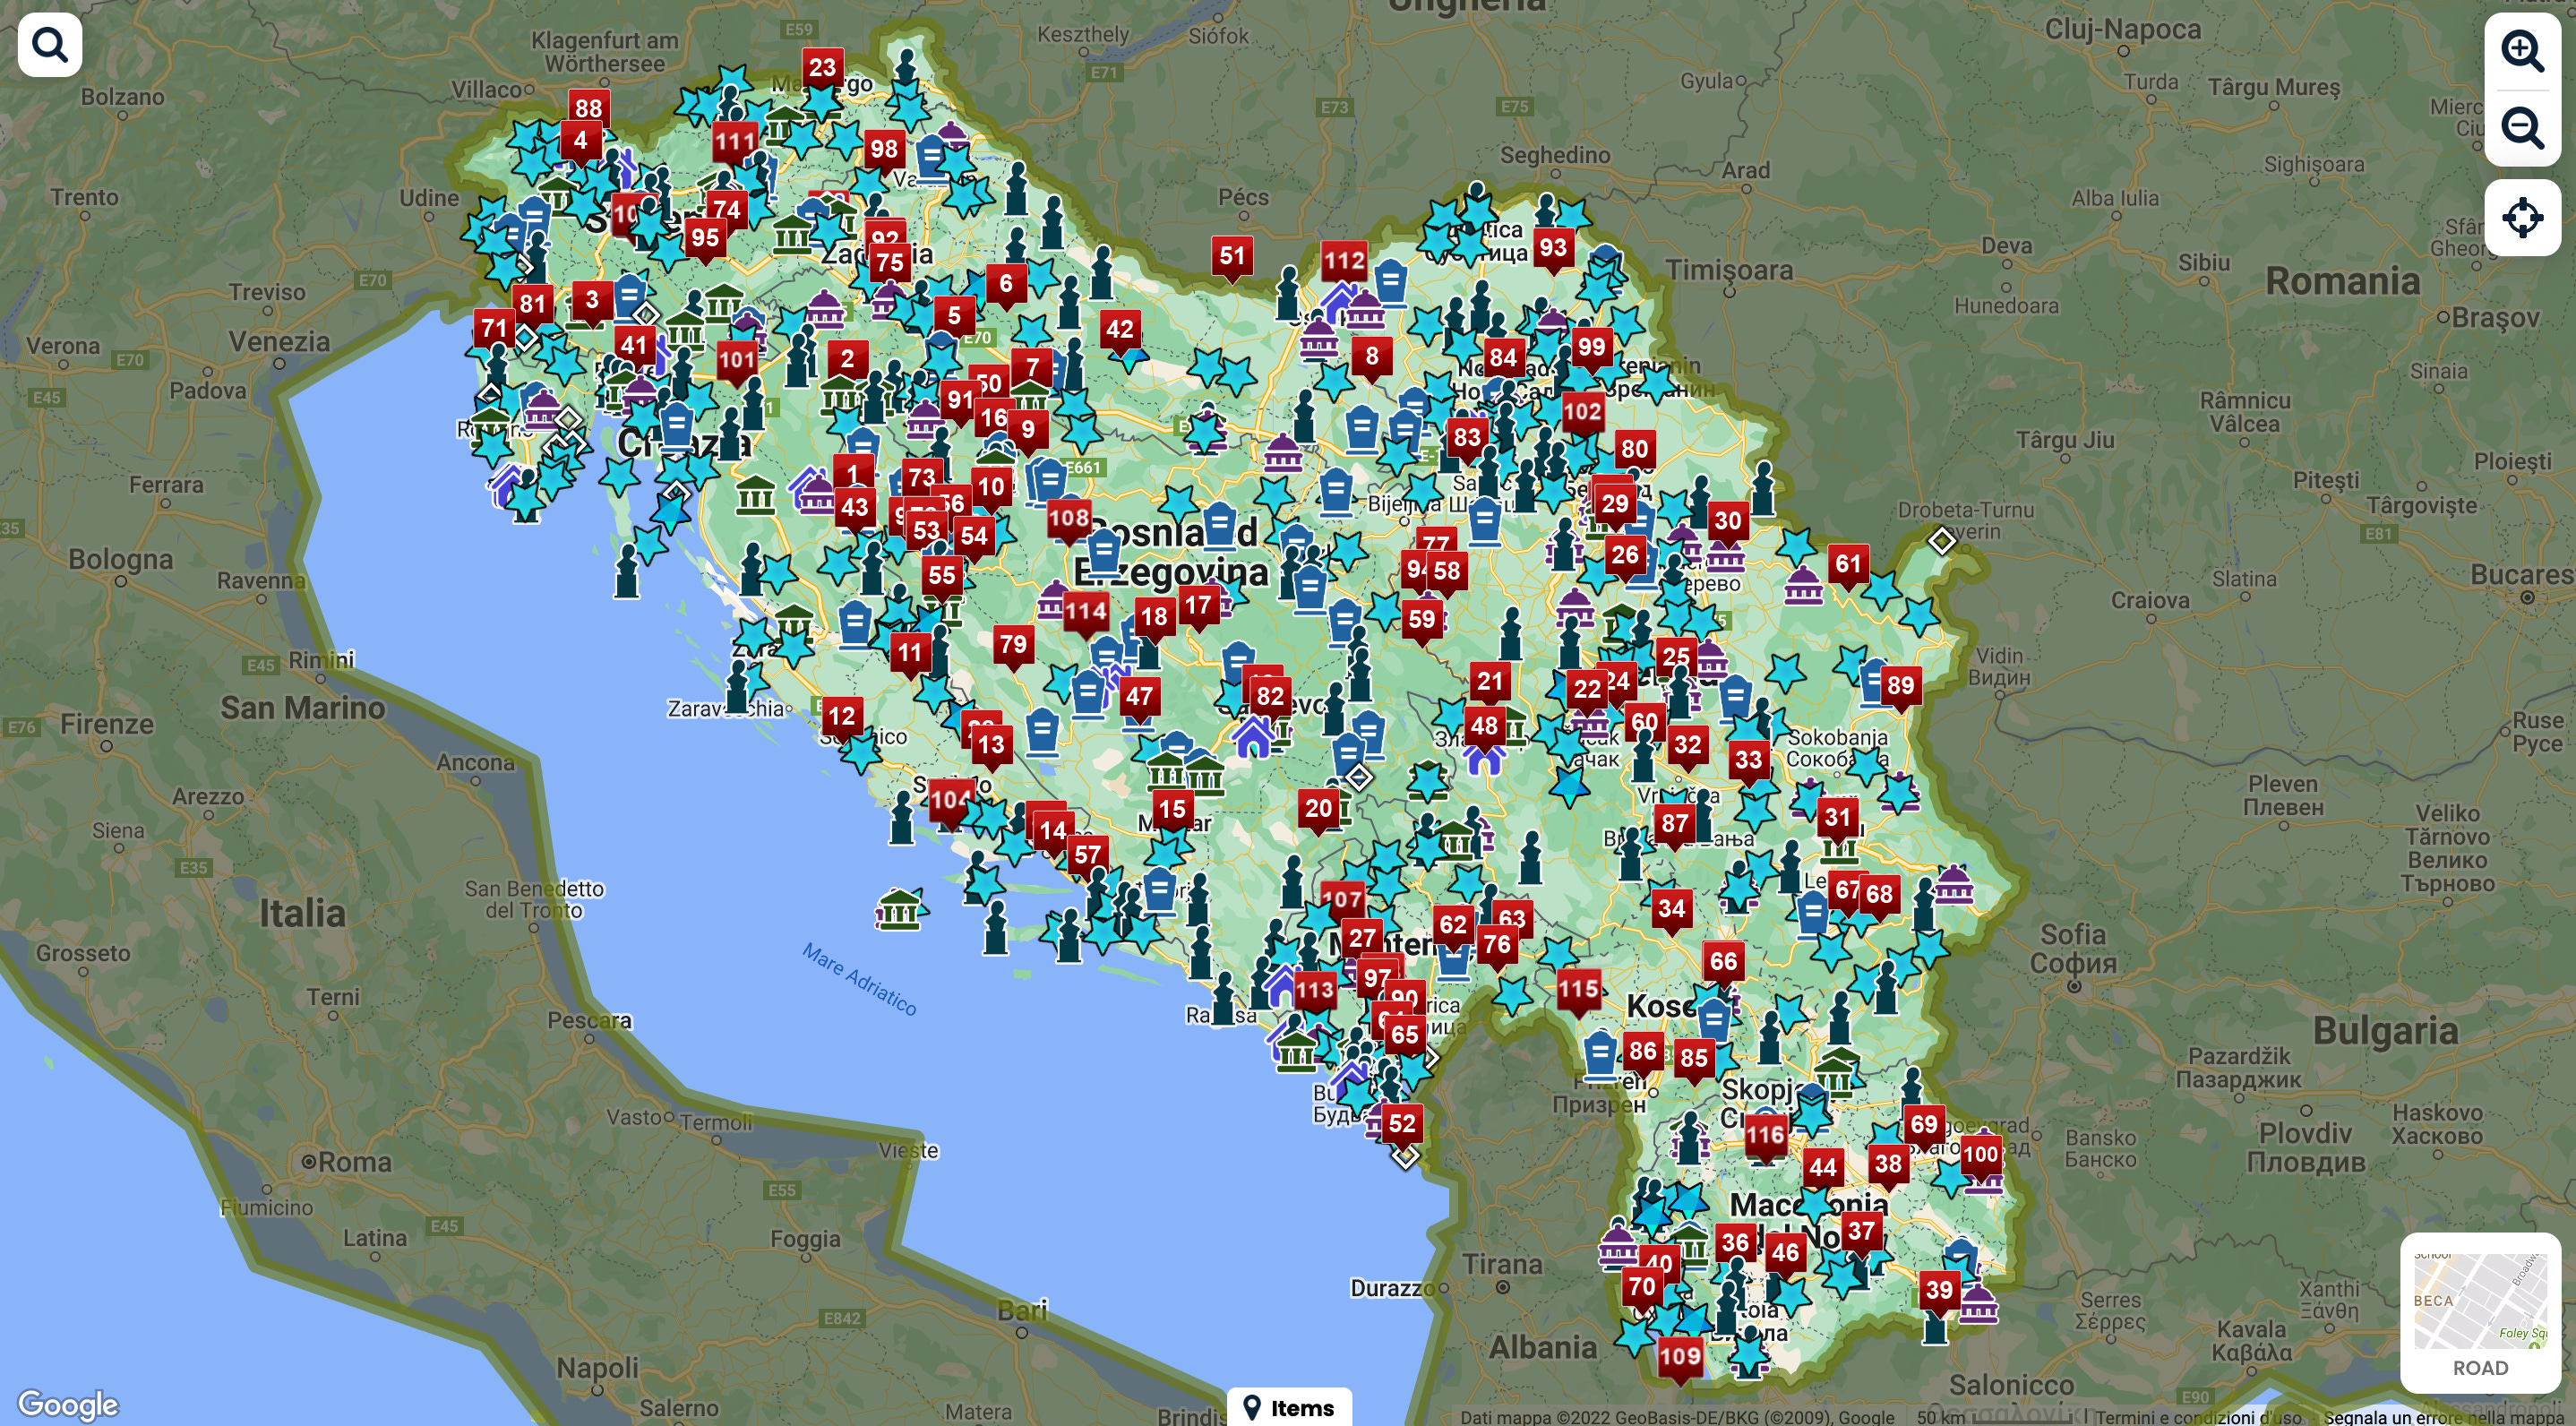
Task: Select red cluster marker 2
Action: click(848, 361)
